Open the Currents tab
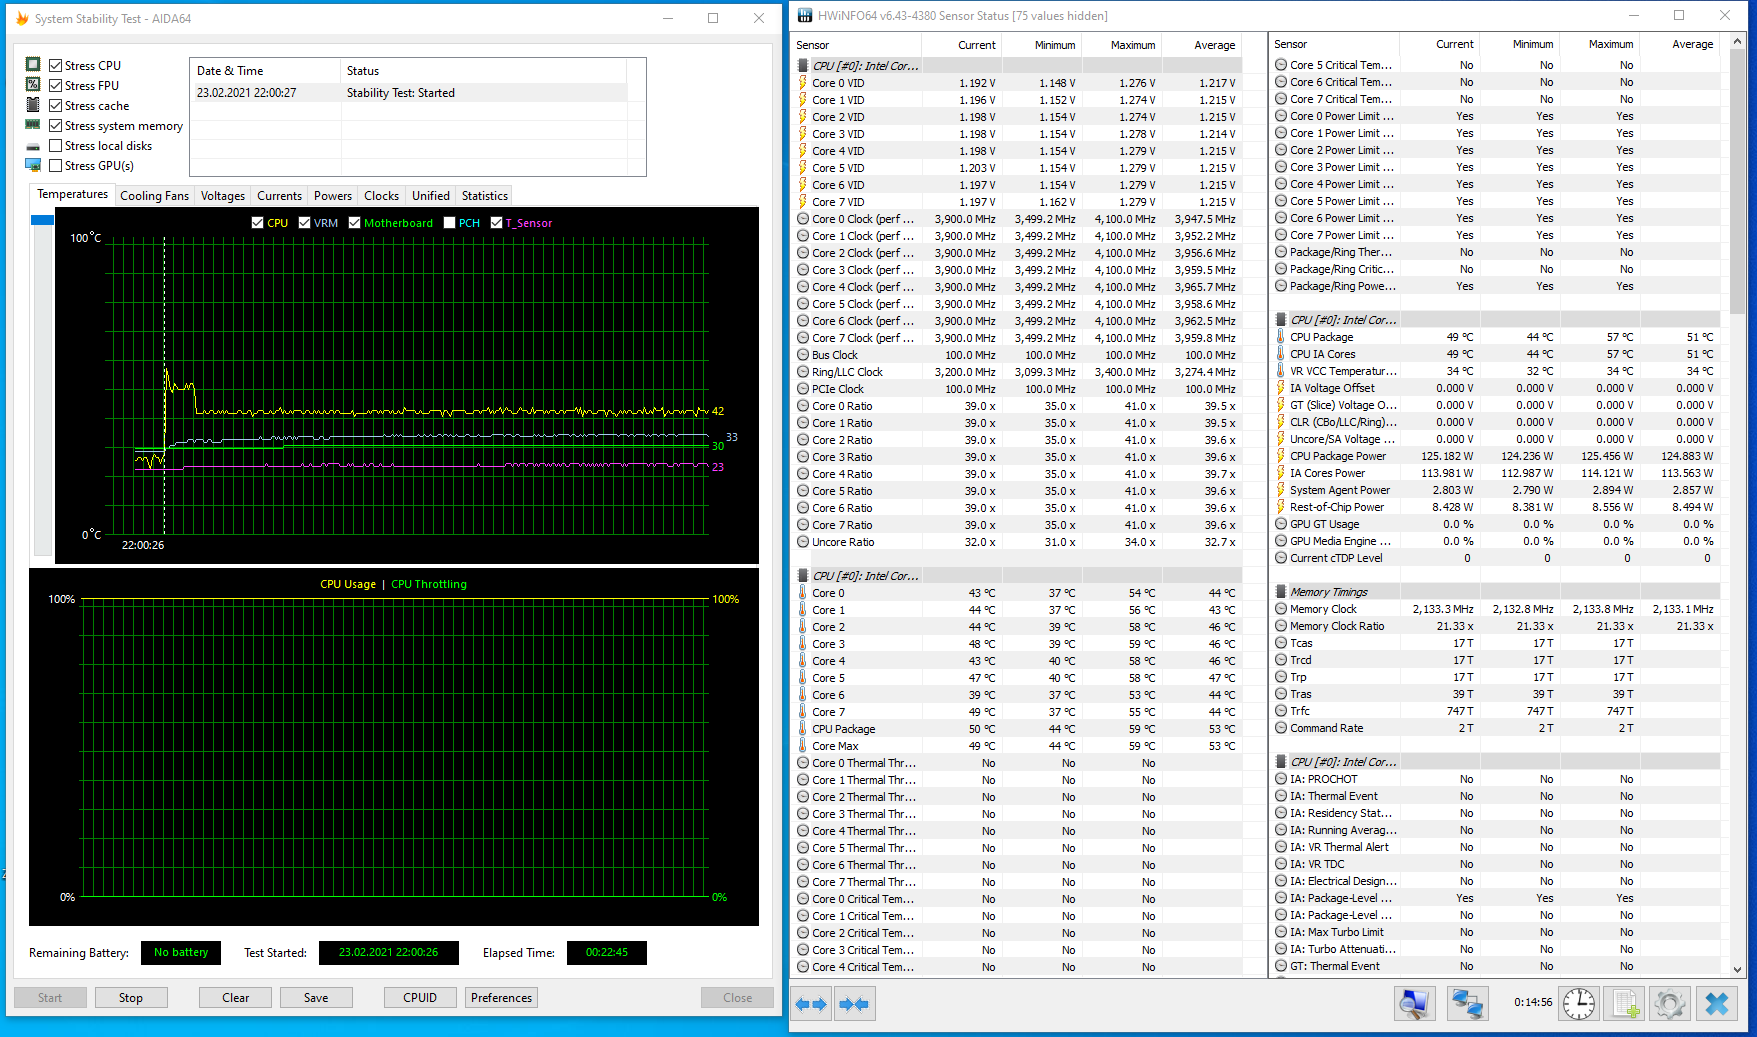The image size is (1757, 1037). pos(279,196)
